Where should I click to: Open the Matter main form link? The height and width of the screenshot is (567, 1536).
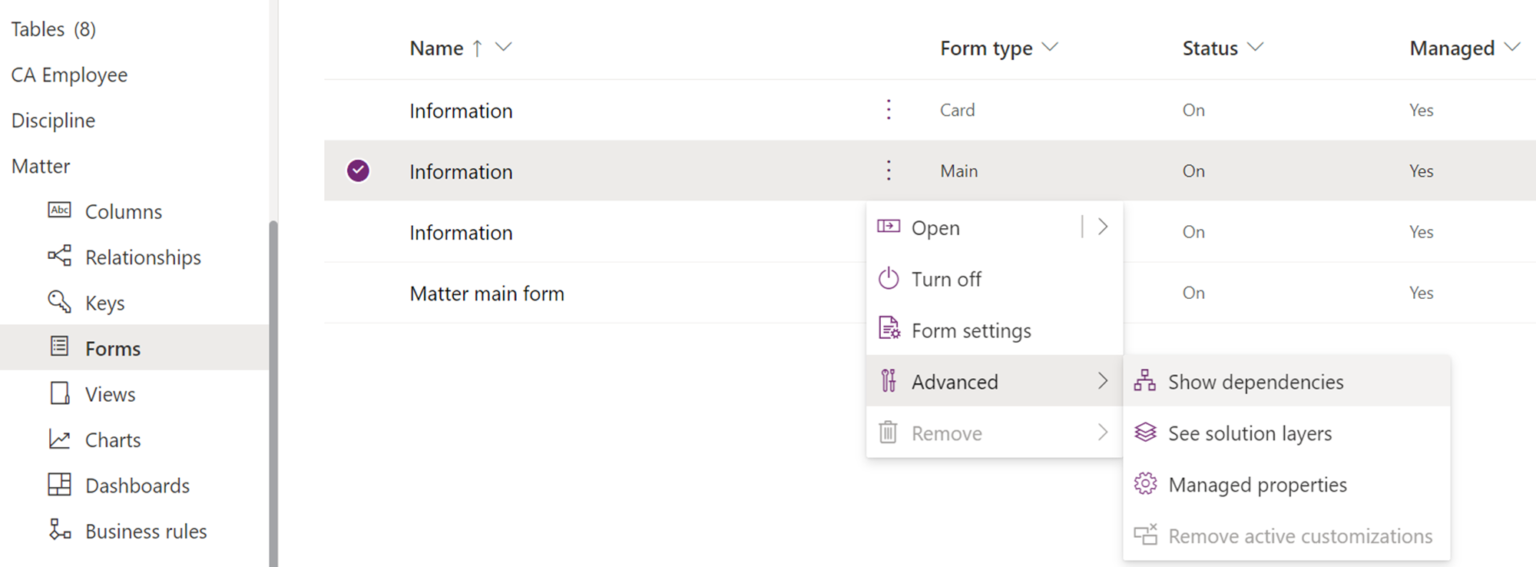coord(487,294)
